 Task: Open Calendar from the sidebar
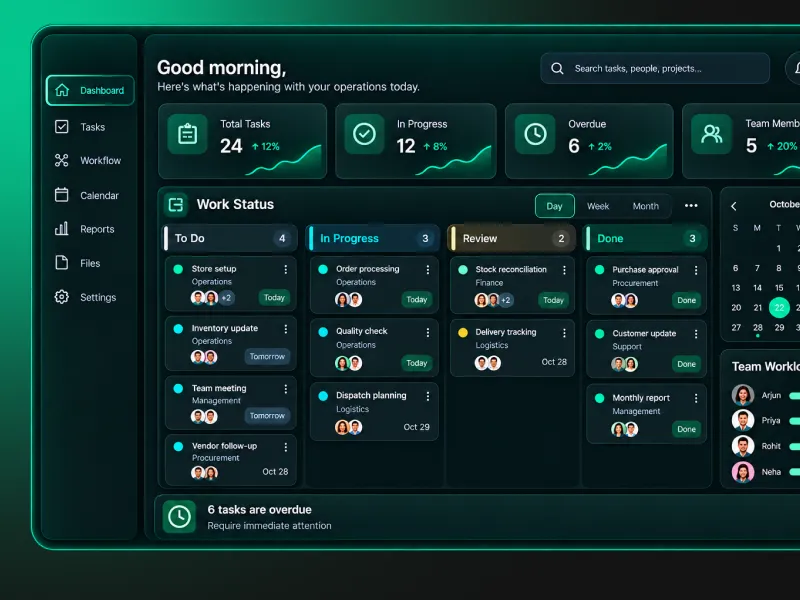click(x=86, y=195)
